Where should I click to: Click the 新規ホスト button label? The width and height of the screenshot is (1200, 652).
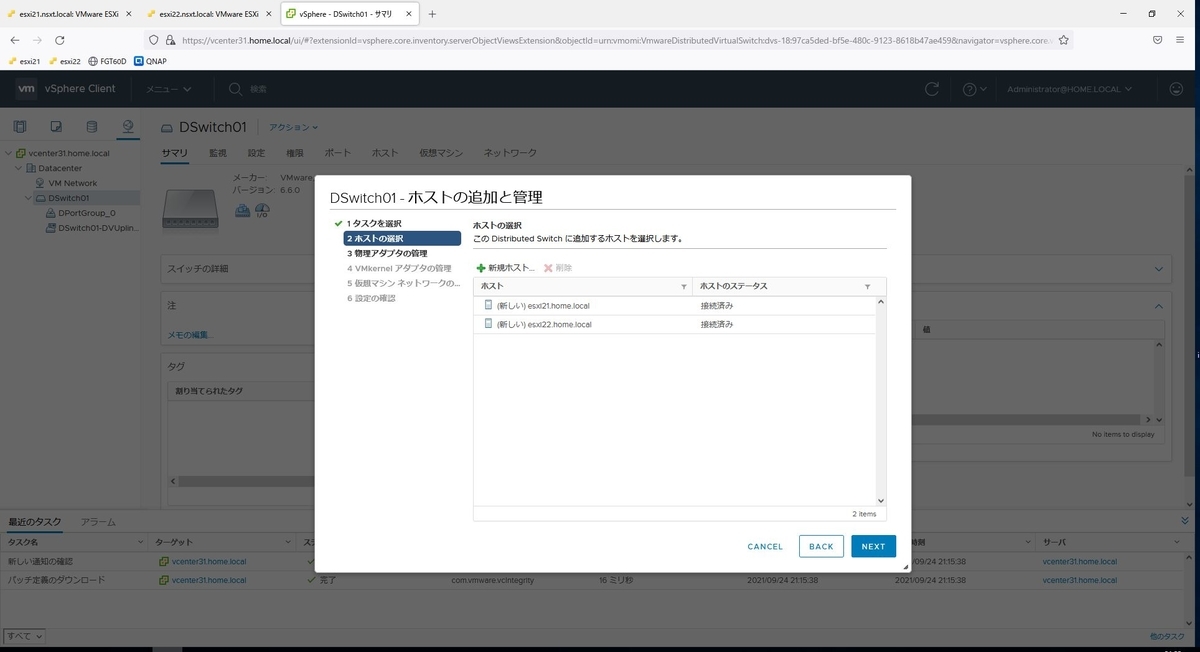[x=512, y=268]
